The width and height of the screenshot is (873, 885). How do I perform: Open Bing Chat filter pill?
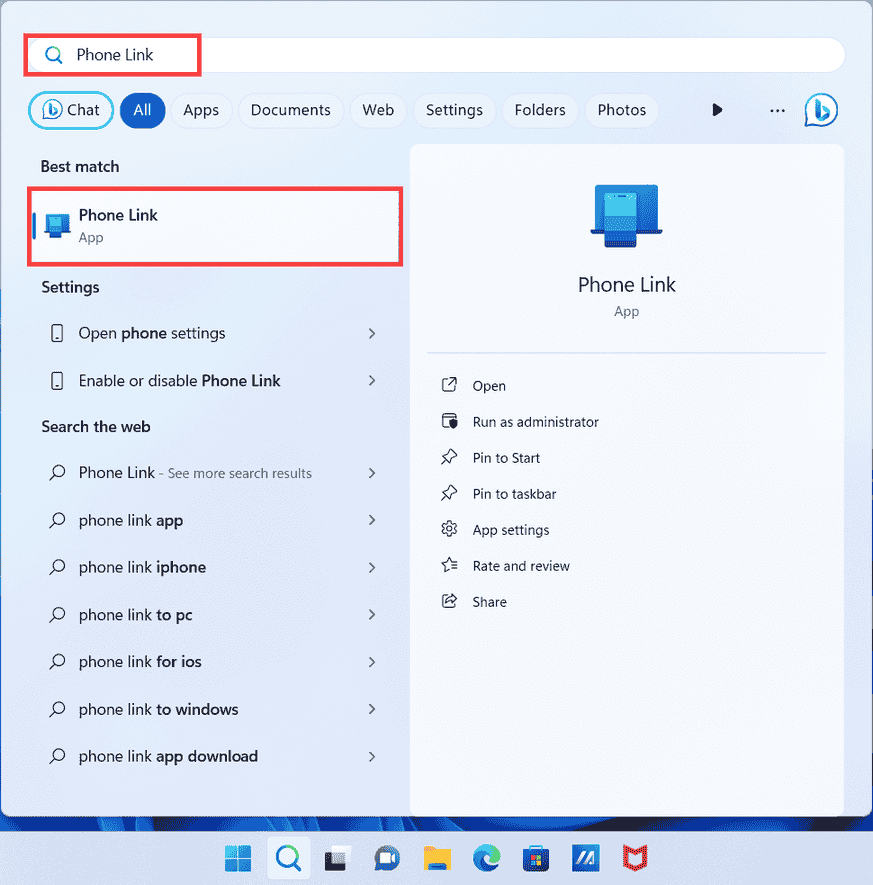71,110
